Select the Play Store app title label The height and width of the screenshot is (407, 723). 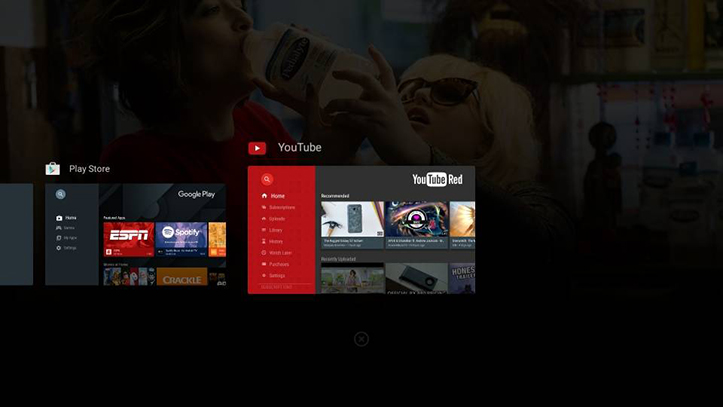pos(89,169)
